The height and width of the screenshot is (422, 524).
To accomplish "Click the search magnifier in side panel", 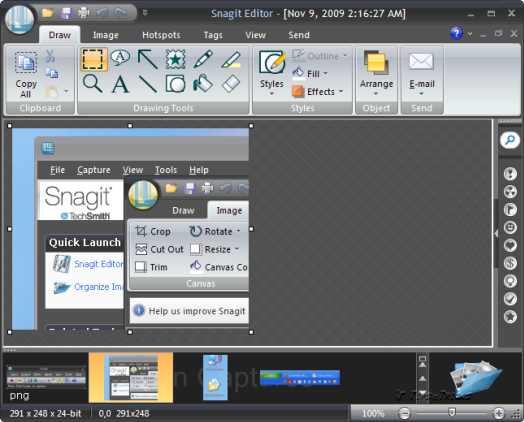I will click(x=510, y=140).
